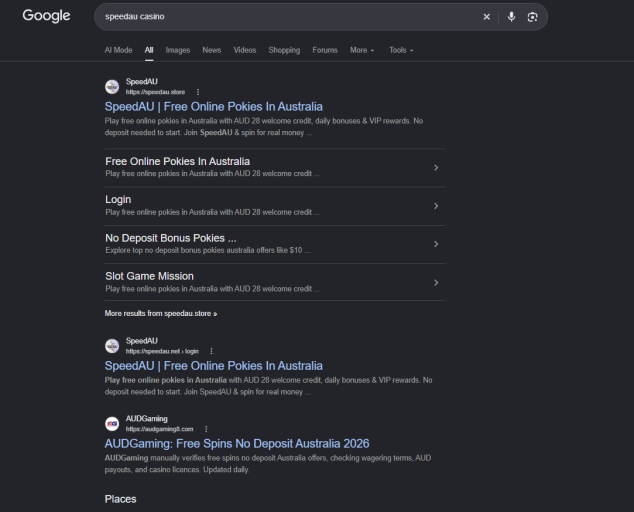Expand the Slot Game Mission chevron
The height and width of the screenshot is (512, 634).
coord(436,283)
